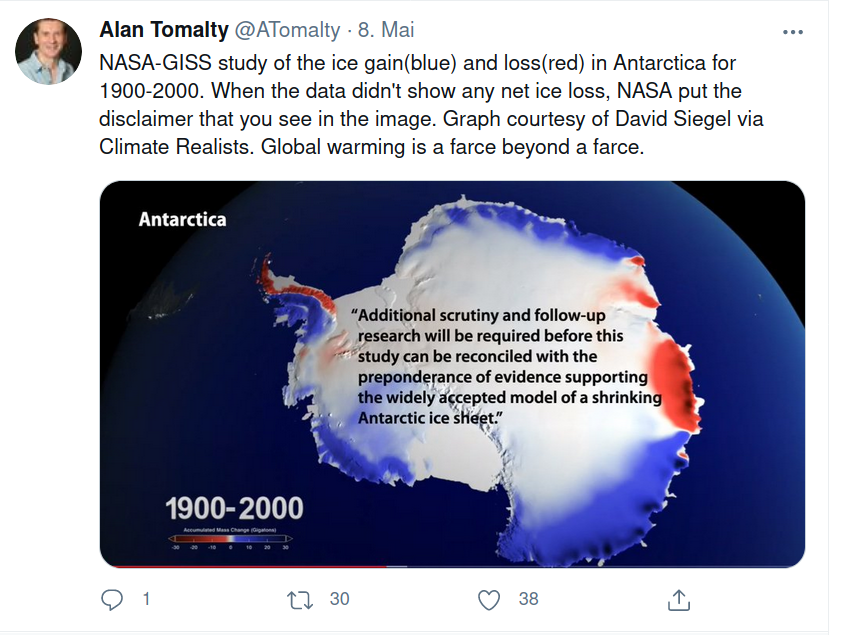Open the share upload icon
Screen dimensions: 864x635
[678, 600]
